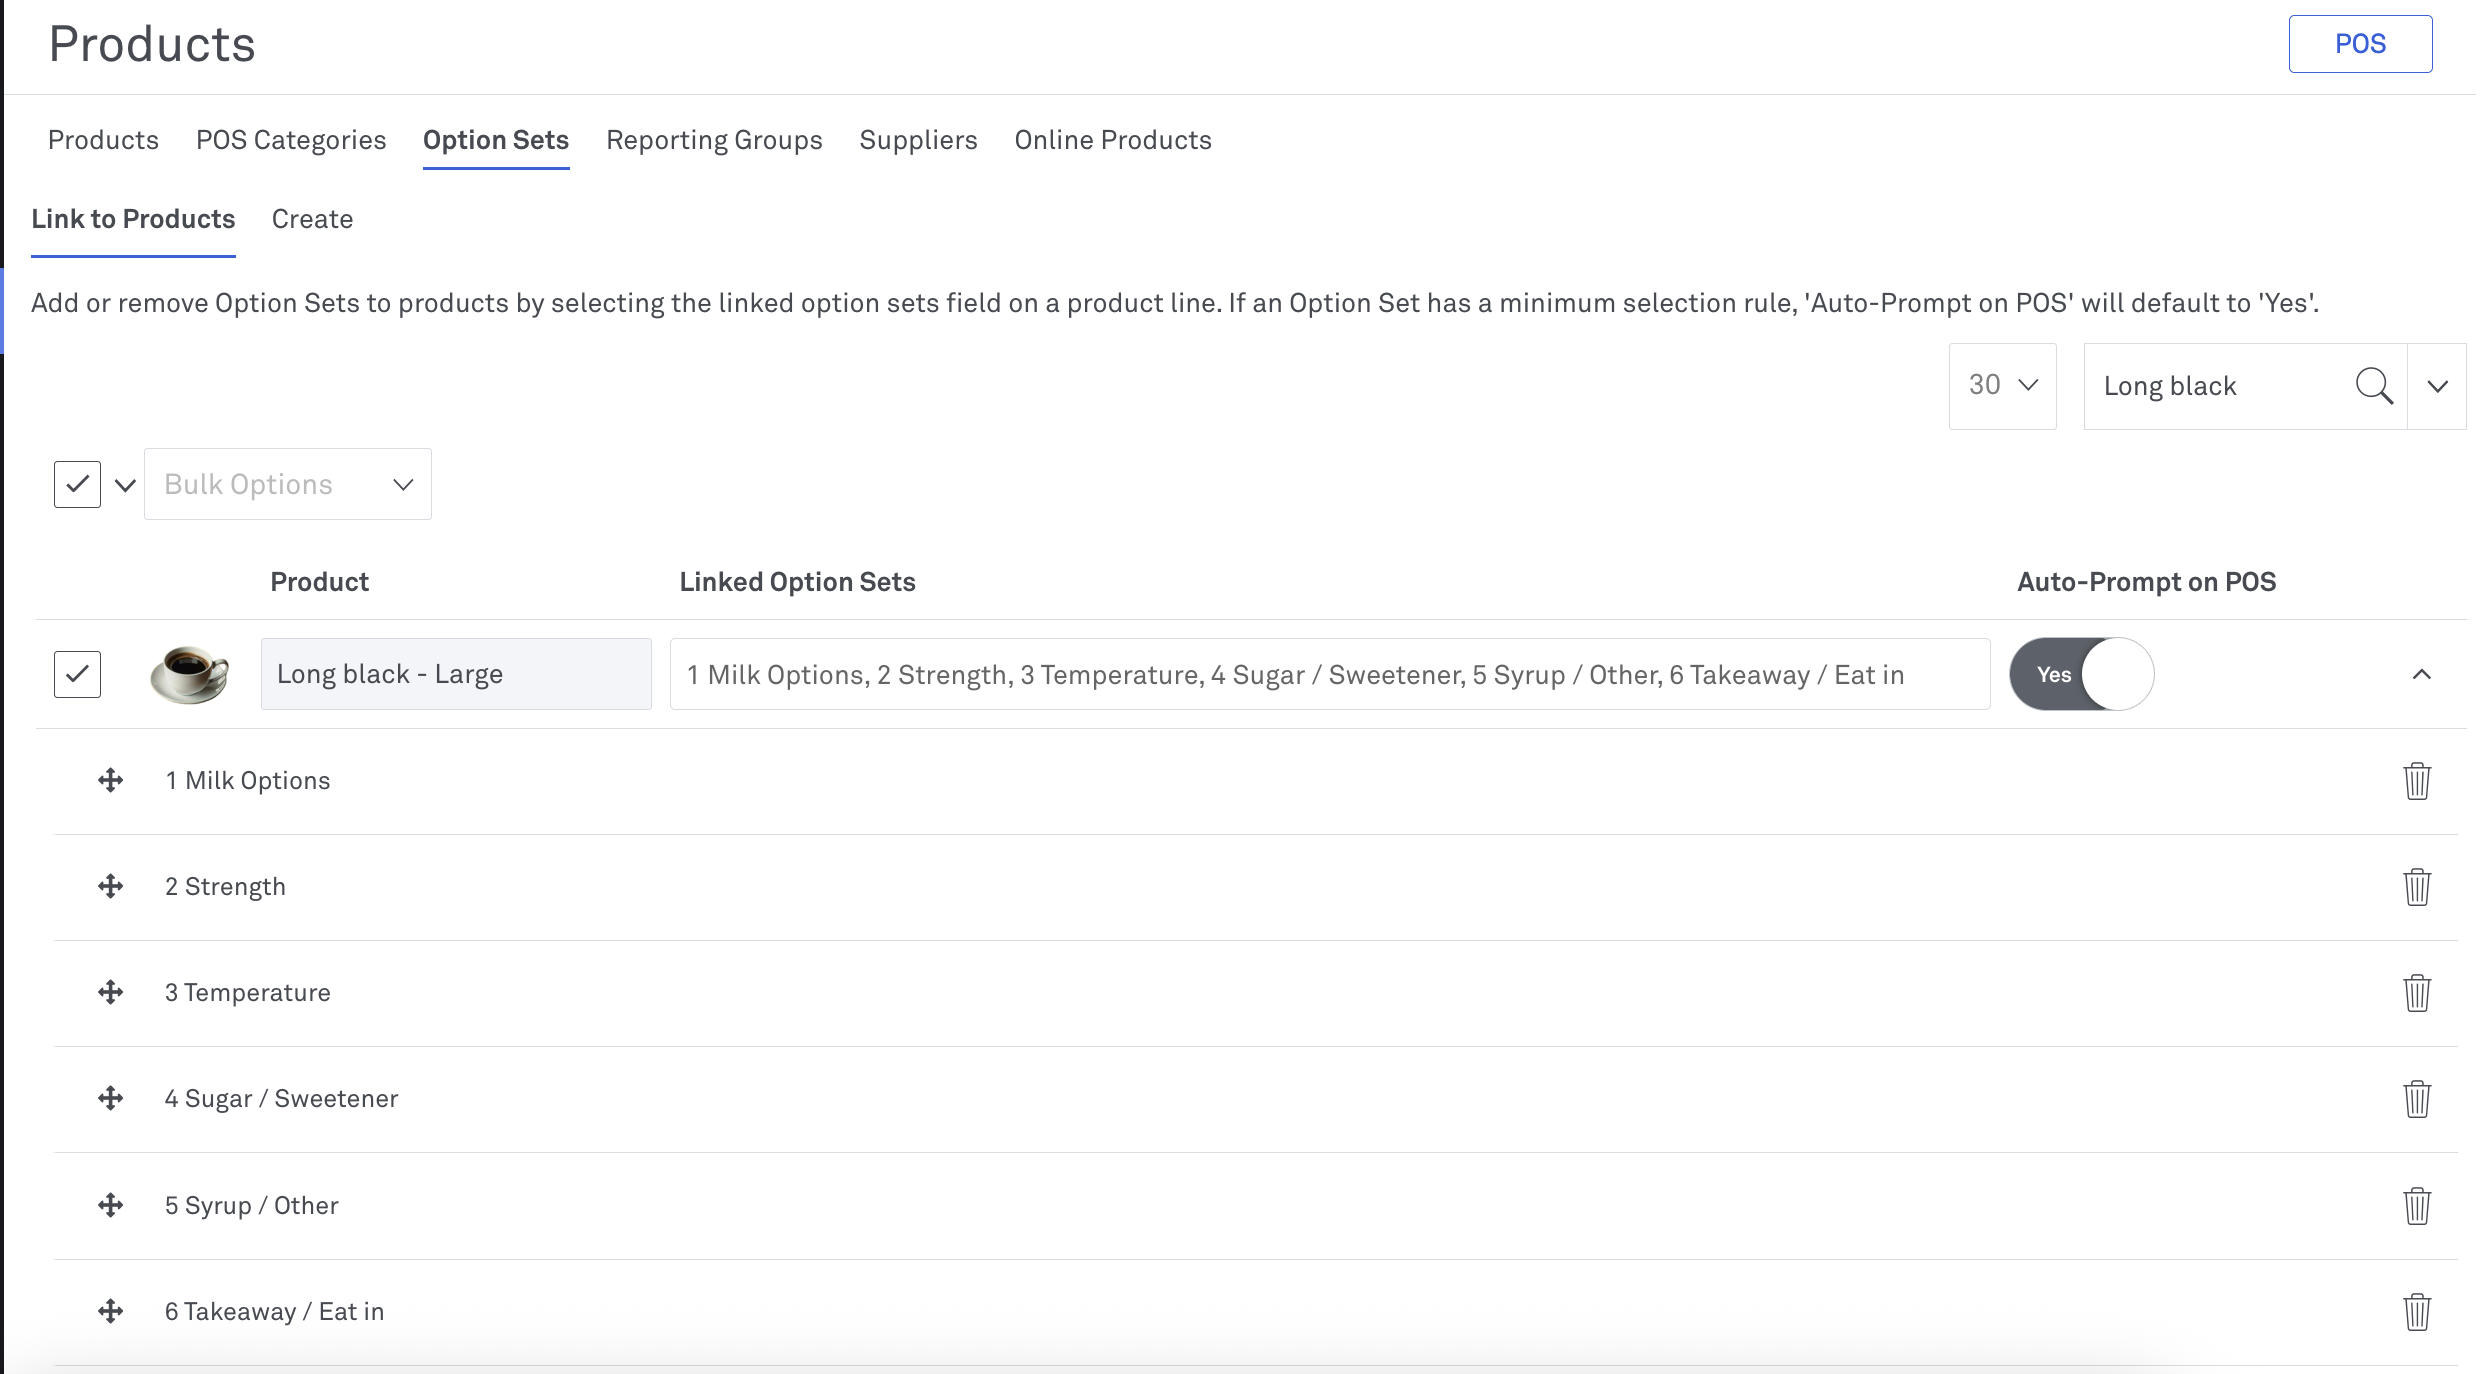Click move handle for 2 Strength

[111, 886]
